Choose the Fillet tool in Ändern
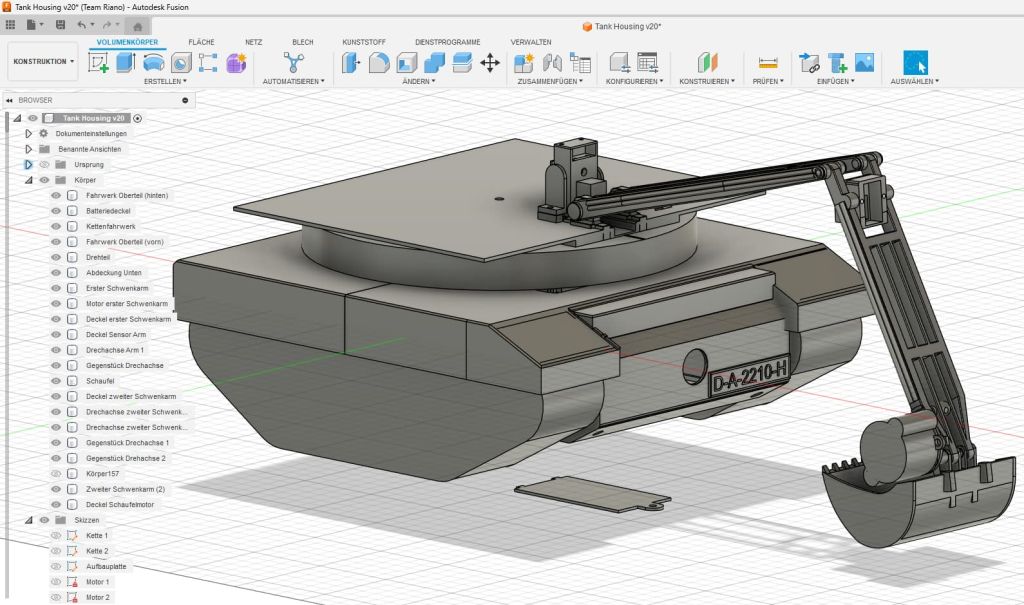Screen dimensions: 1024x605 coord(379,63)
